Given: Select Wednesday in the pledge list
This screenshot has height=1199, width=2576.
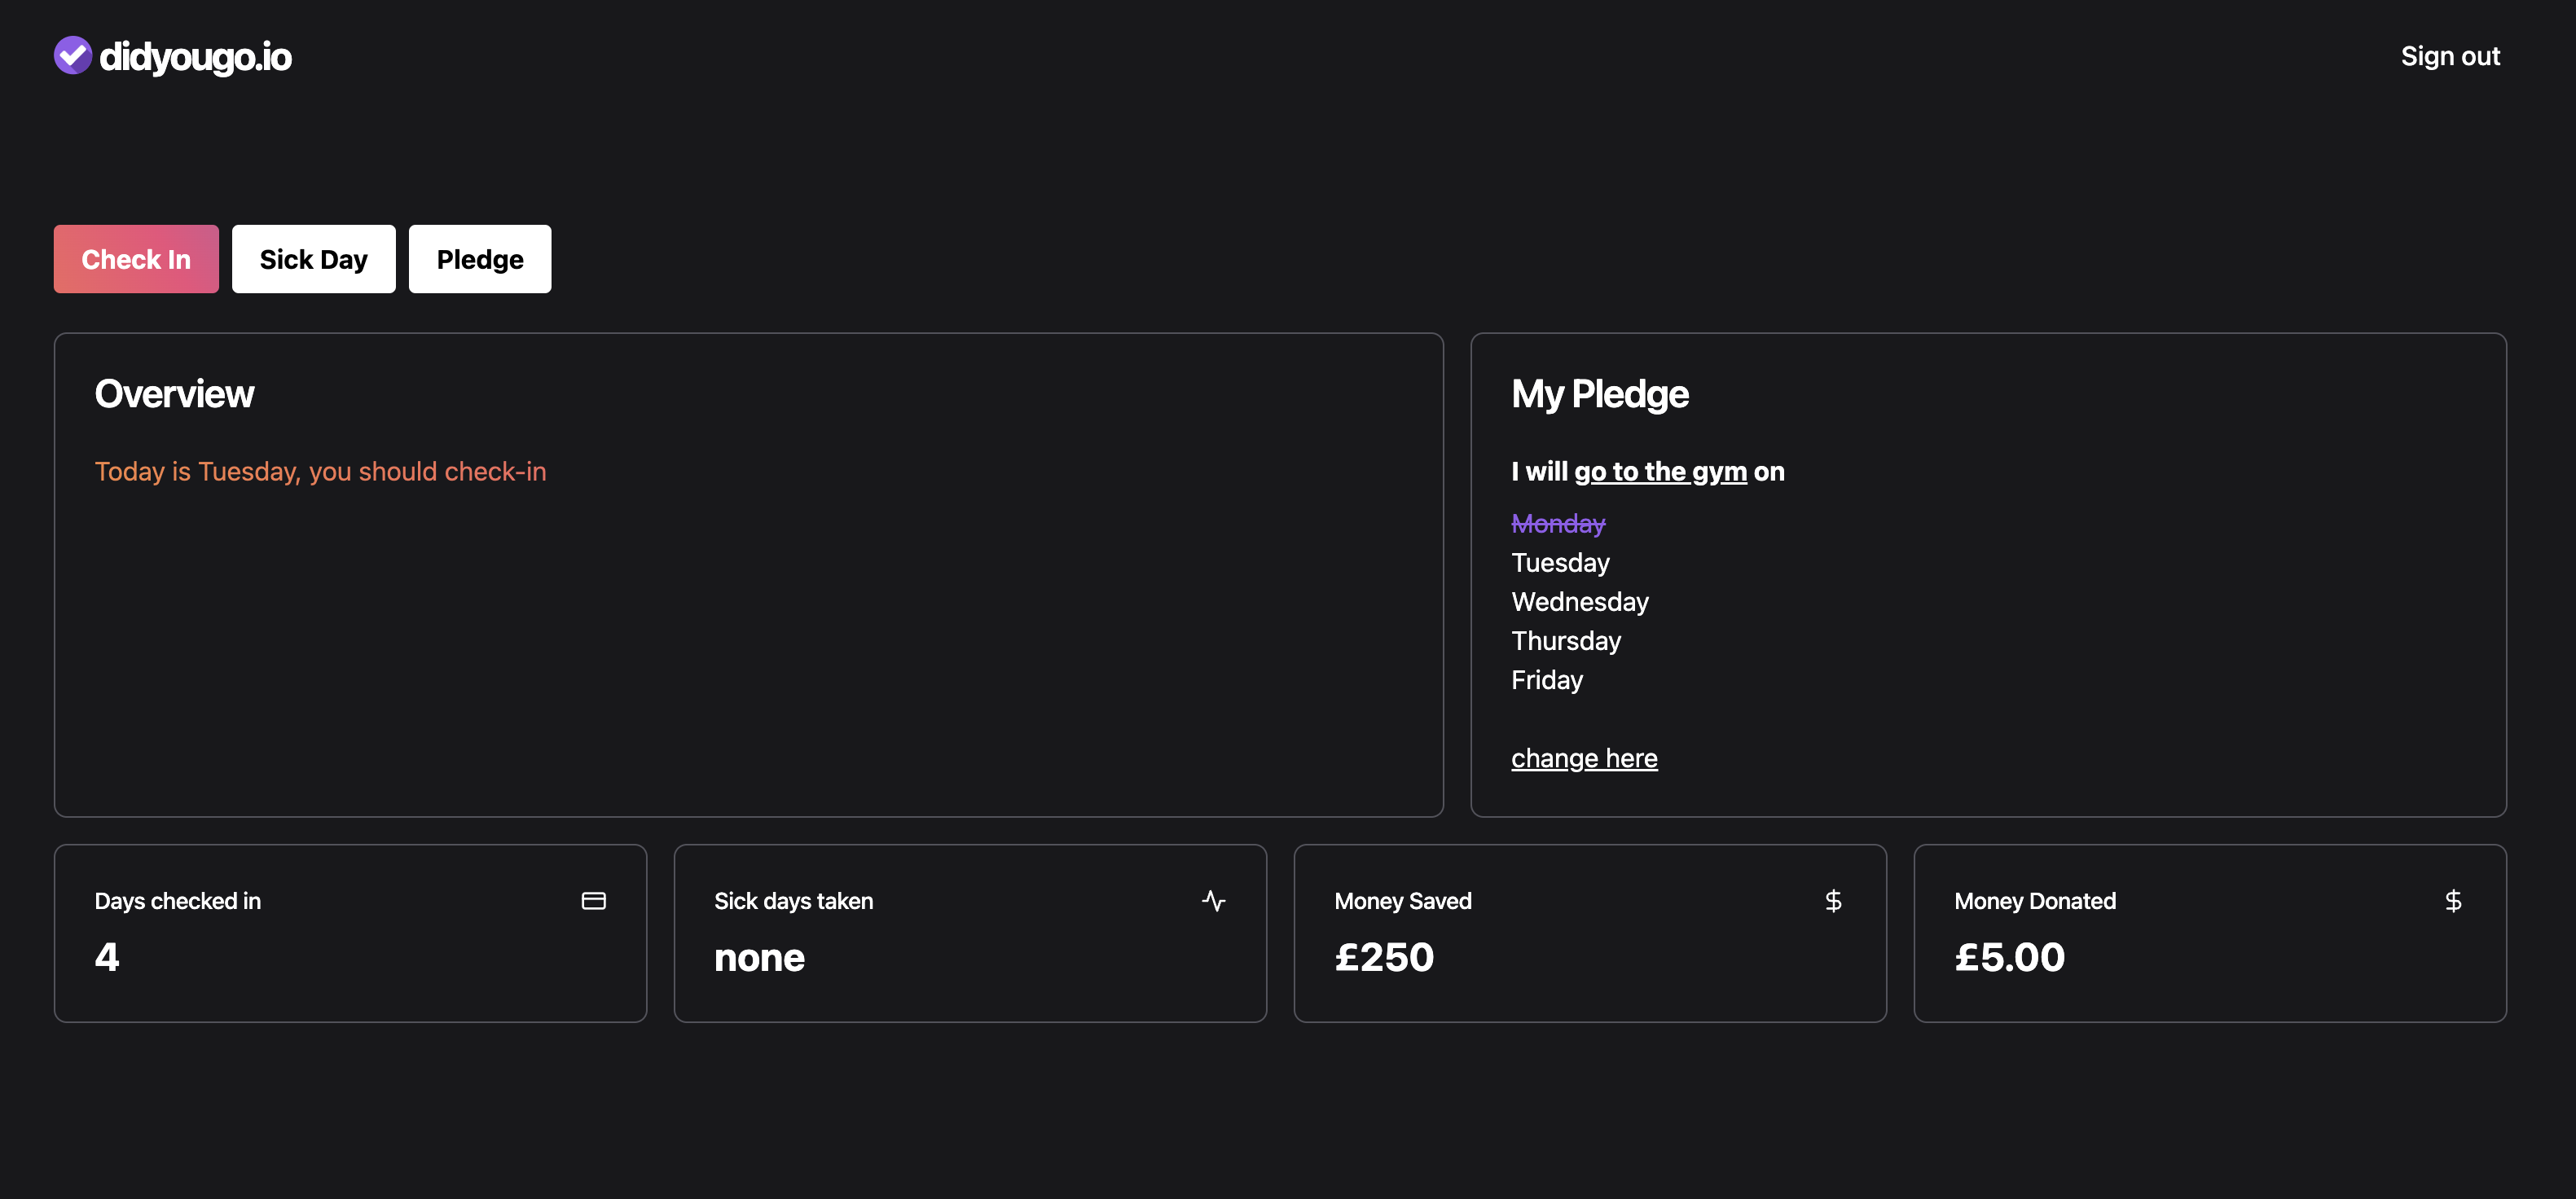Looking at the screenshot, I should [1580, 601].
